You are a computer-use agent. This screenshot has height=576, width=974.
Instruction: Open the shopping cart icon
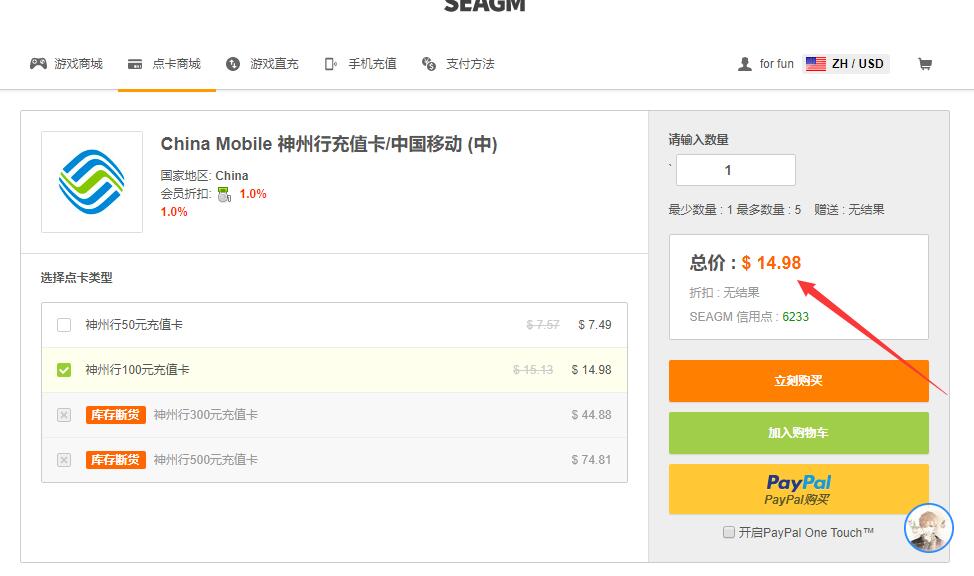click(x=924, y=63)
